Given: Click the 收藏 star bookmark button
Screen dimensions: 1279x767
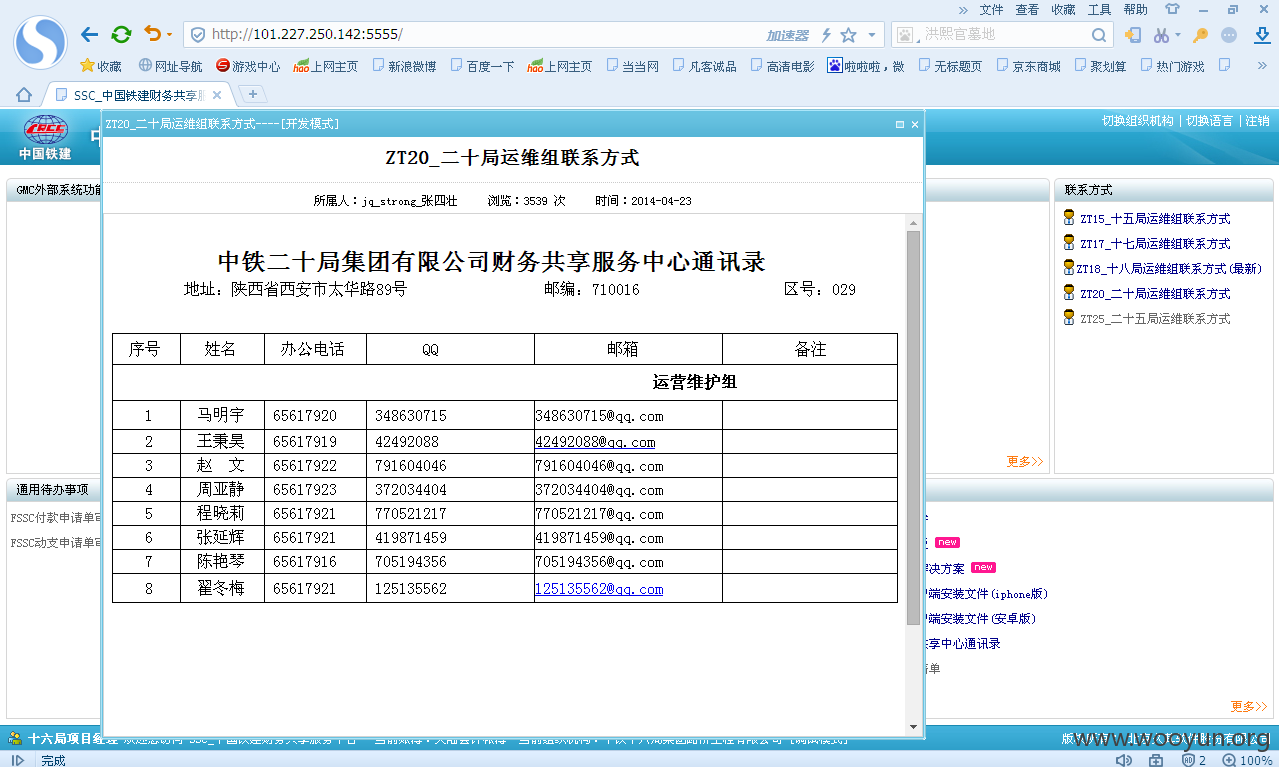Looking at the screenshot, I should pos(101,66).
